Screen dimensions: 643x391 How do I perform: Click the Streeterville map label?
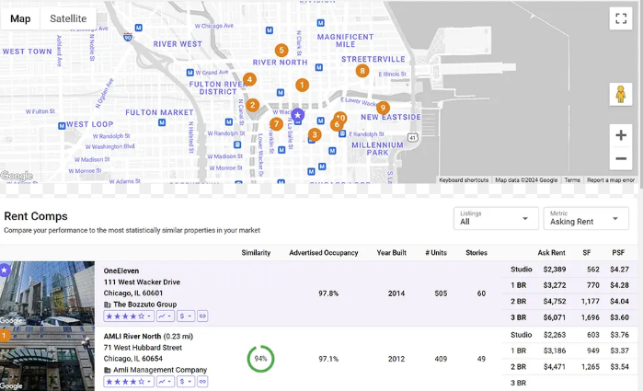[x=373, y=59]
